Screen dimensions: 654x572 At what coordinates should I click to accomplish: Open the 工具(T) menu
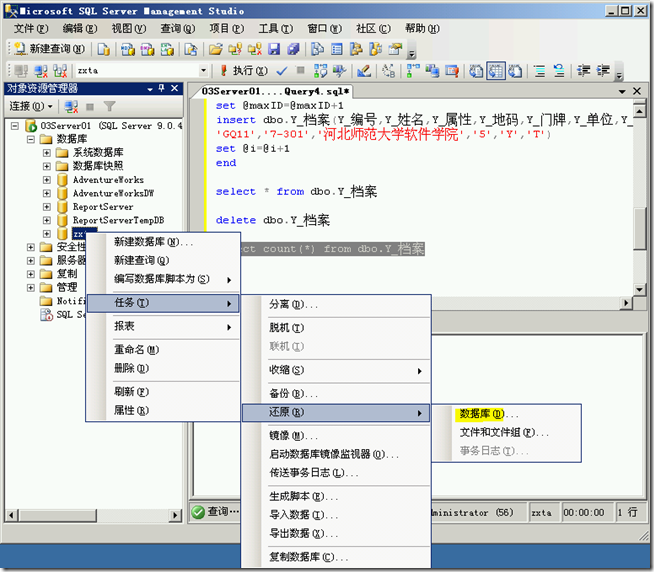[275, 28]
